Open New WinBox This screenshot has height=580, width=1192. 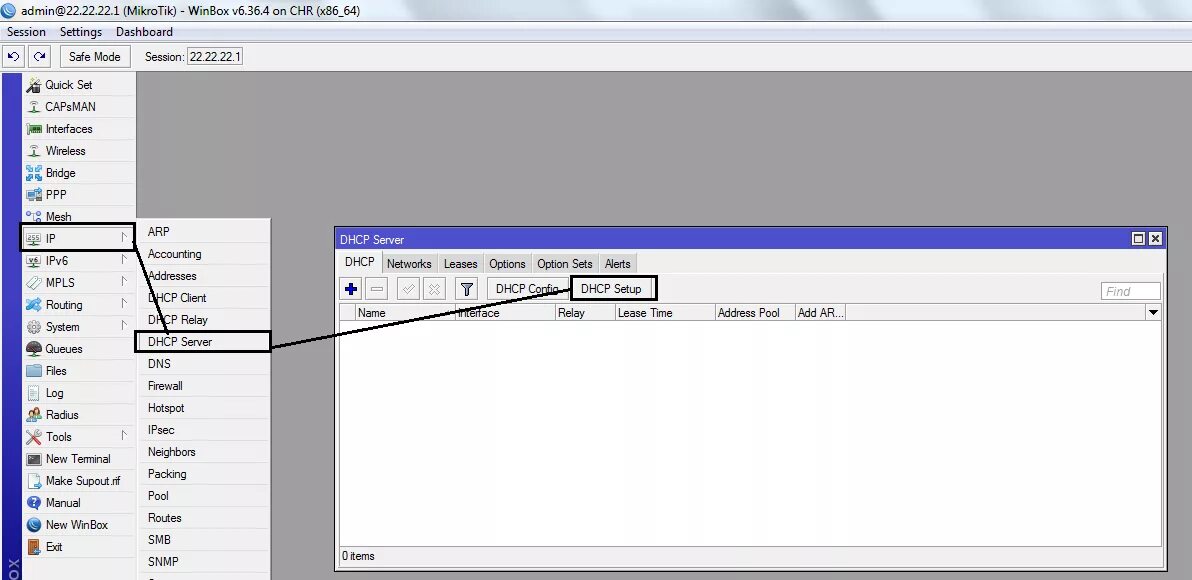click(x=76, y=525)
